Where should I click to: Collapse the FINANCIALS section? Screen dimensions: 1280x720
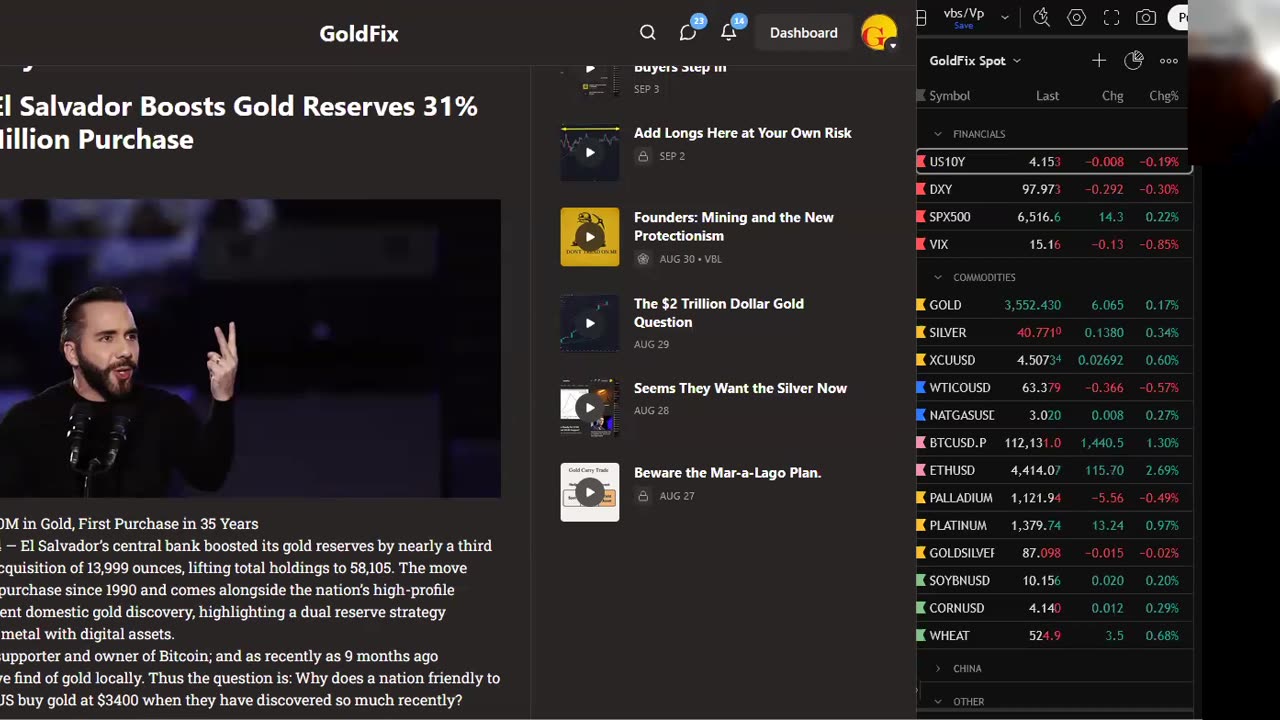click(x=938, y=134)
